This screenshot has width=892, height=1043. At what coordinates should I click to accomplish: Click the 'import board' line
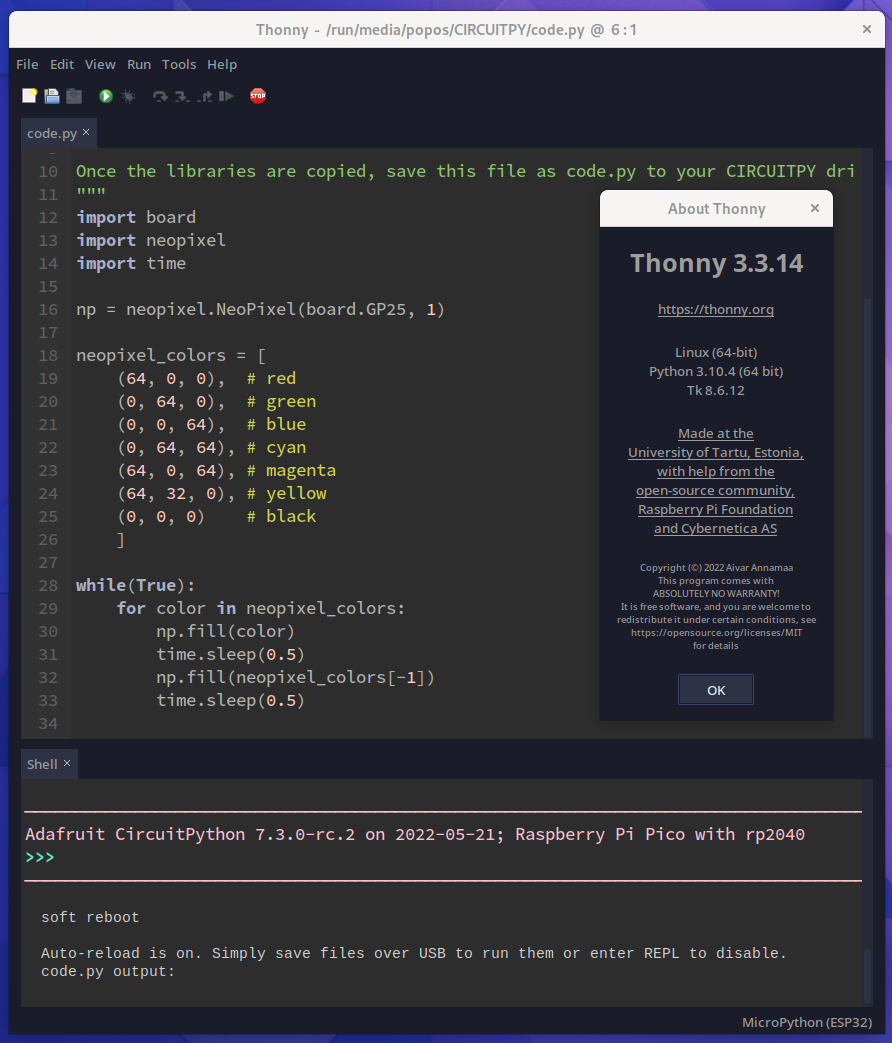pyautogui.click(x=136, y=218)
